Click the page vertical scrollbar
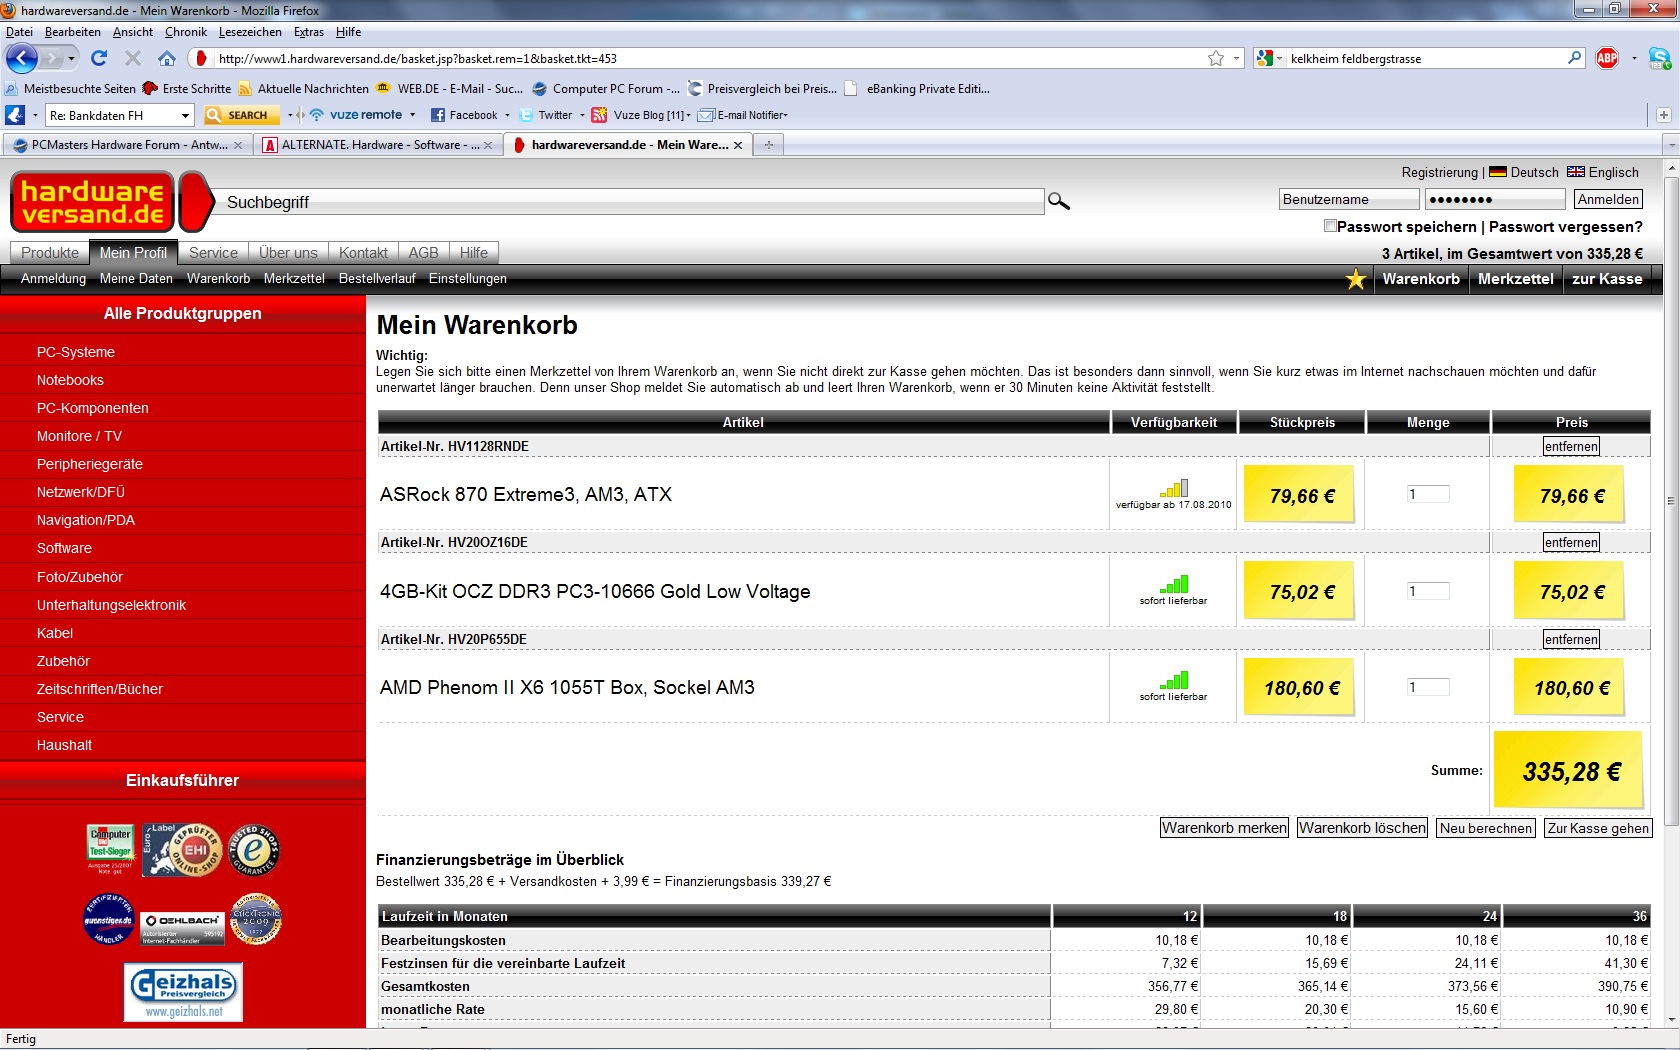Screen dimensions: 1680x1050 point(1671,500)
